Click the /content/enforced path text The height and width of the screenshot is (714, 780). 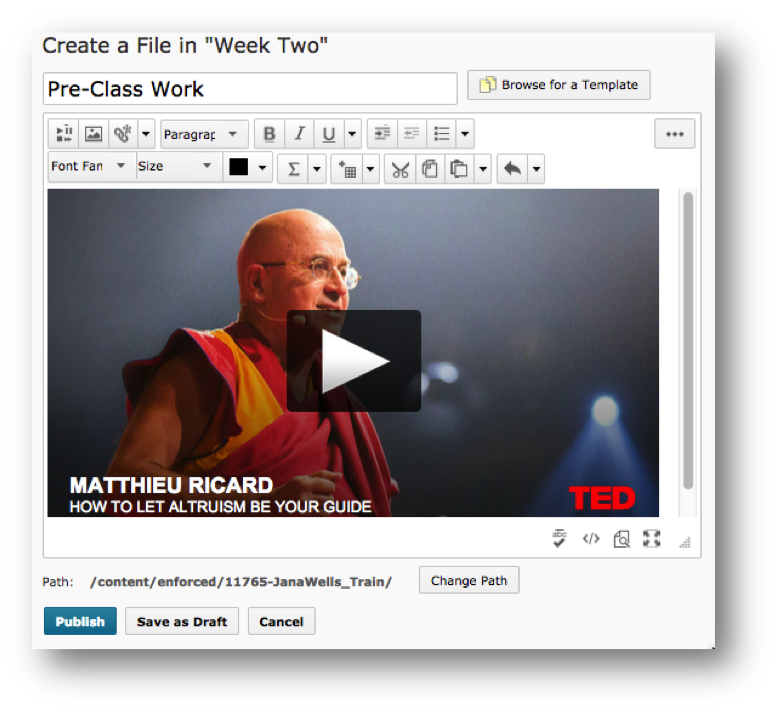[241, 582]
